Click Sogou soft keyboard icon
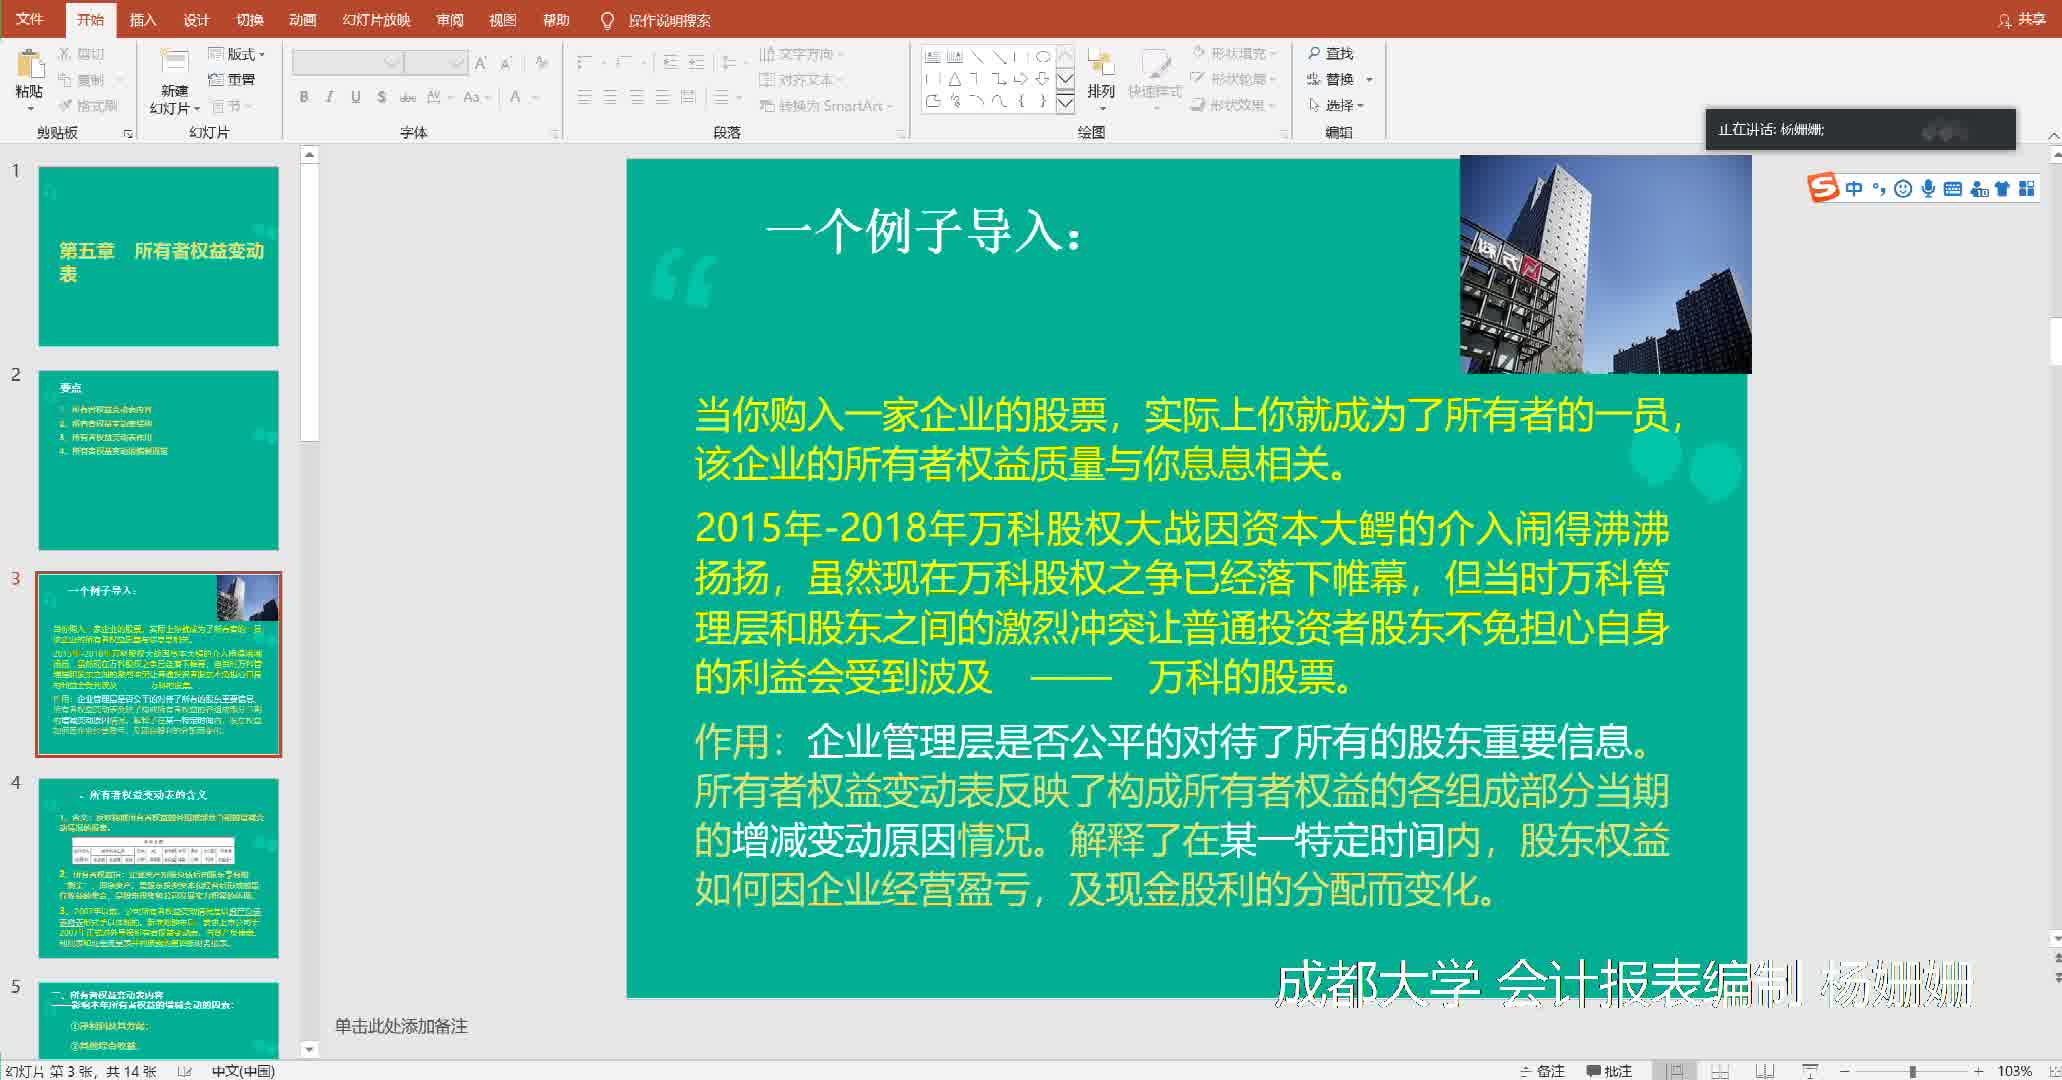This screenshot has width=2062, height=1080. pos(1952,188)
